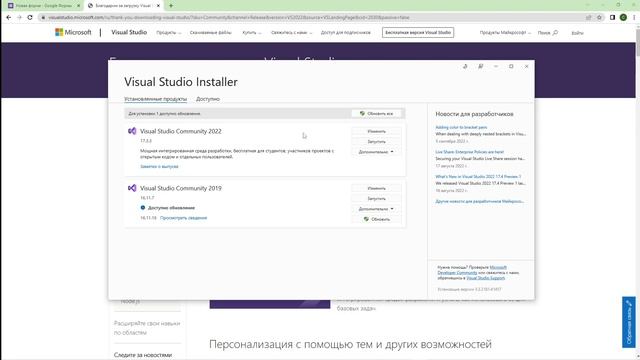Open the Adding color to bracket pairs article

[x=461, y=127]
